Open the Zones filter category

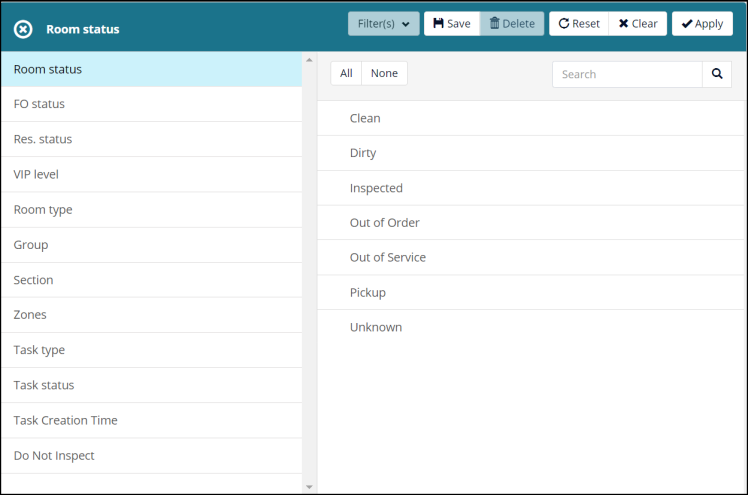151,315
